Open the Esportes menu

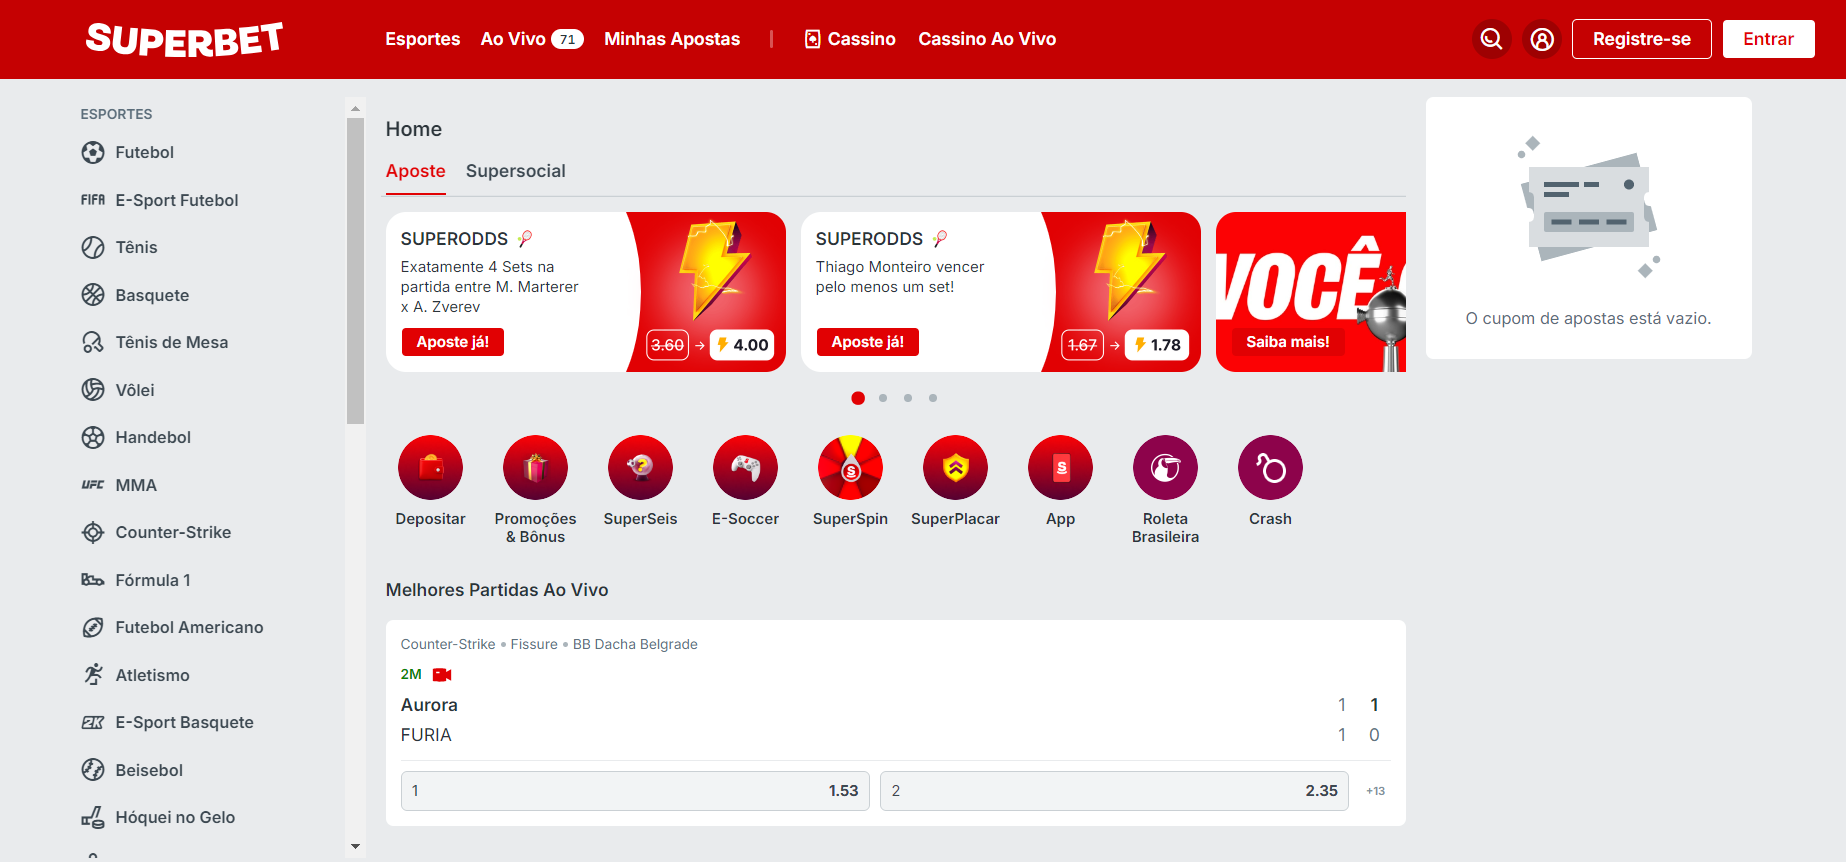pyautogui.click(x=423, y=39)
